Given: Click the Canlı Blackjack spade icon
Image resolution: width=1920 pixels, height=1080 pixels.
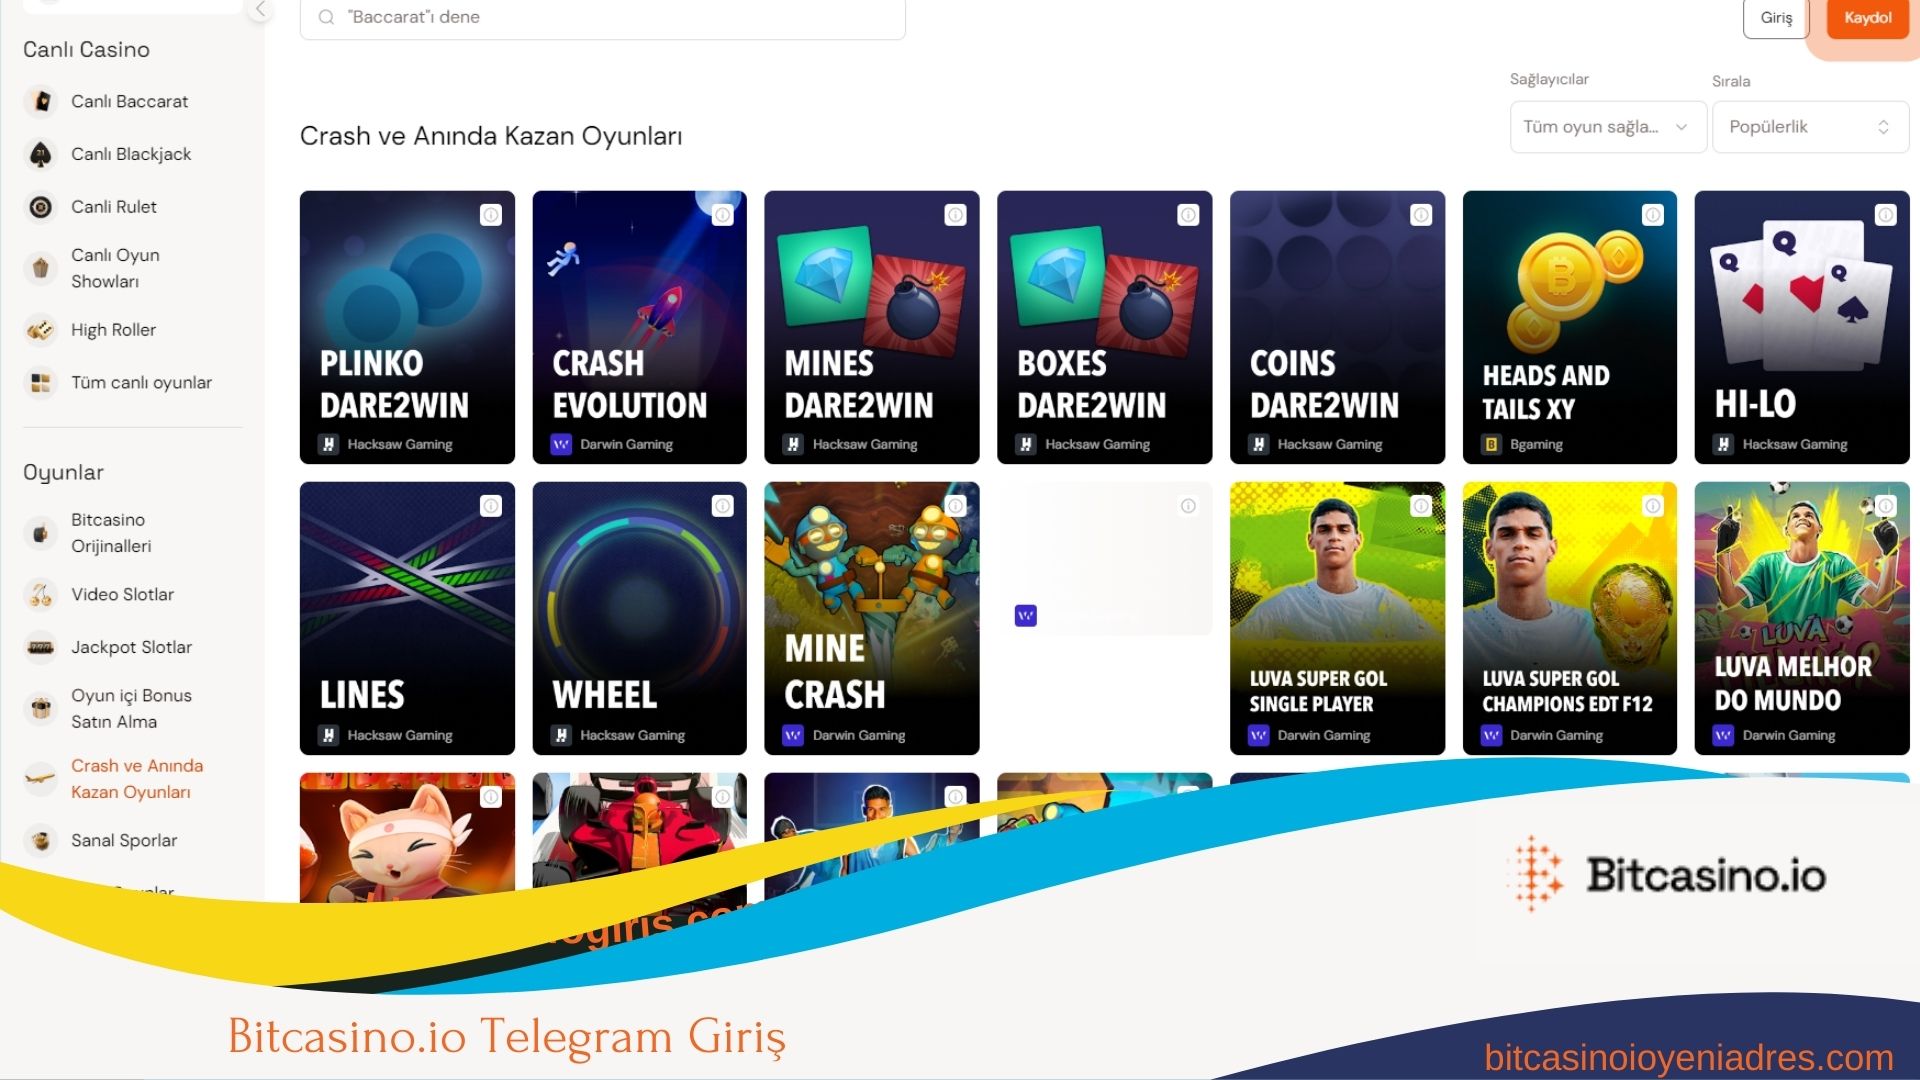Looking at the screenshot, I should (41, 154).
